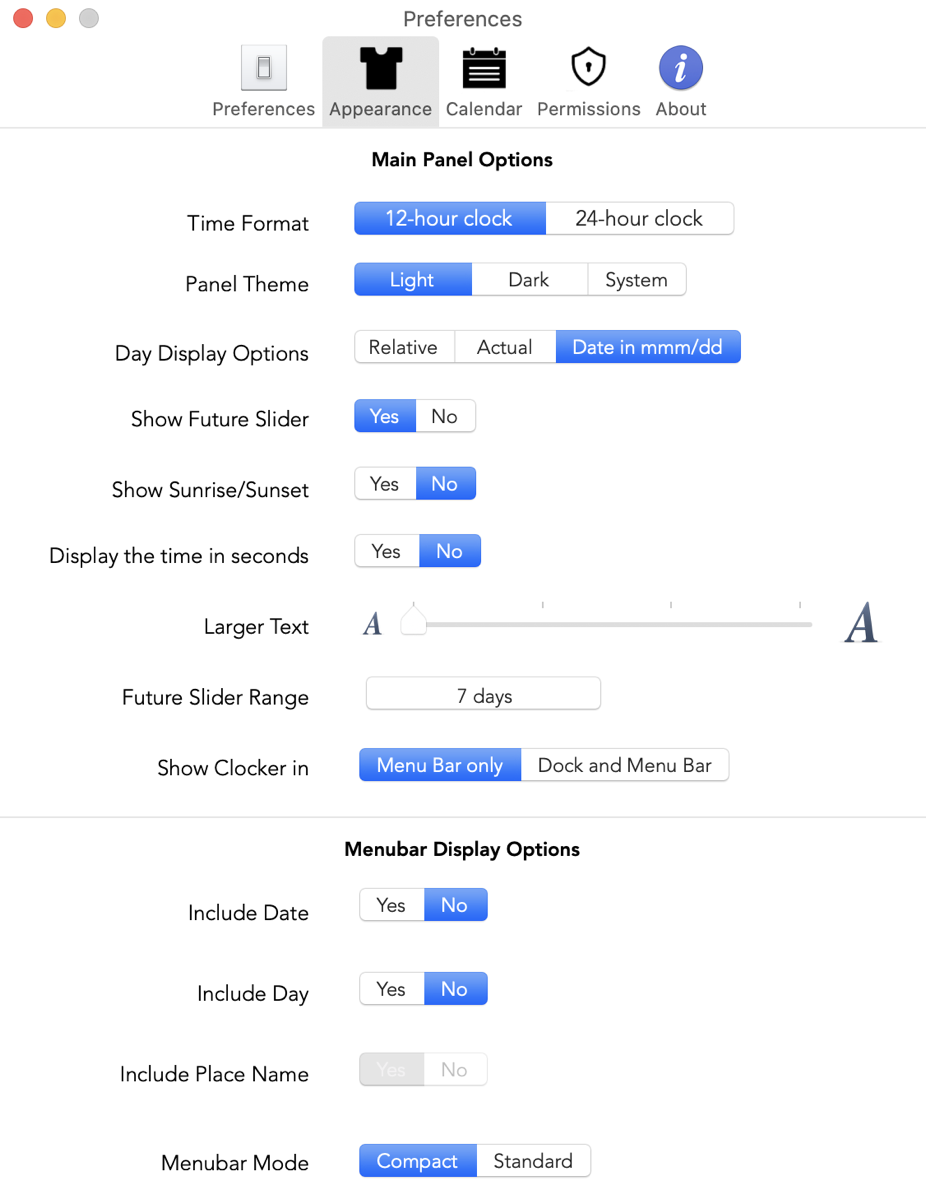Image resolution: width=926 pixels, height=1200 pixels.
Task: Open the Future Slider Range dropdown
Action: (483, 695)
